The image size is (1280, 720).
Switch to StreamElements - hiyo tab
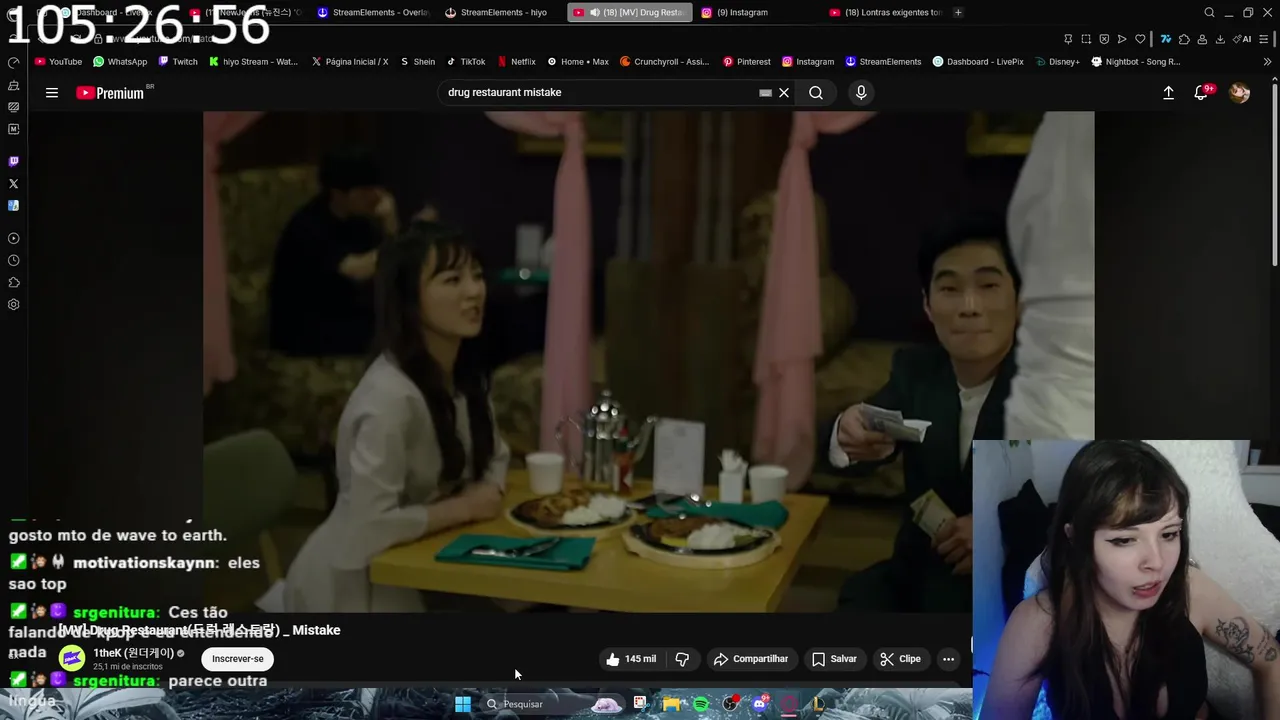[x=502, y=12]
